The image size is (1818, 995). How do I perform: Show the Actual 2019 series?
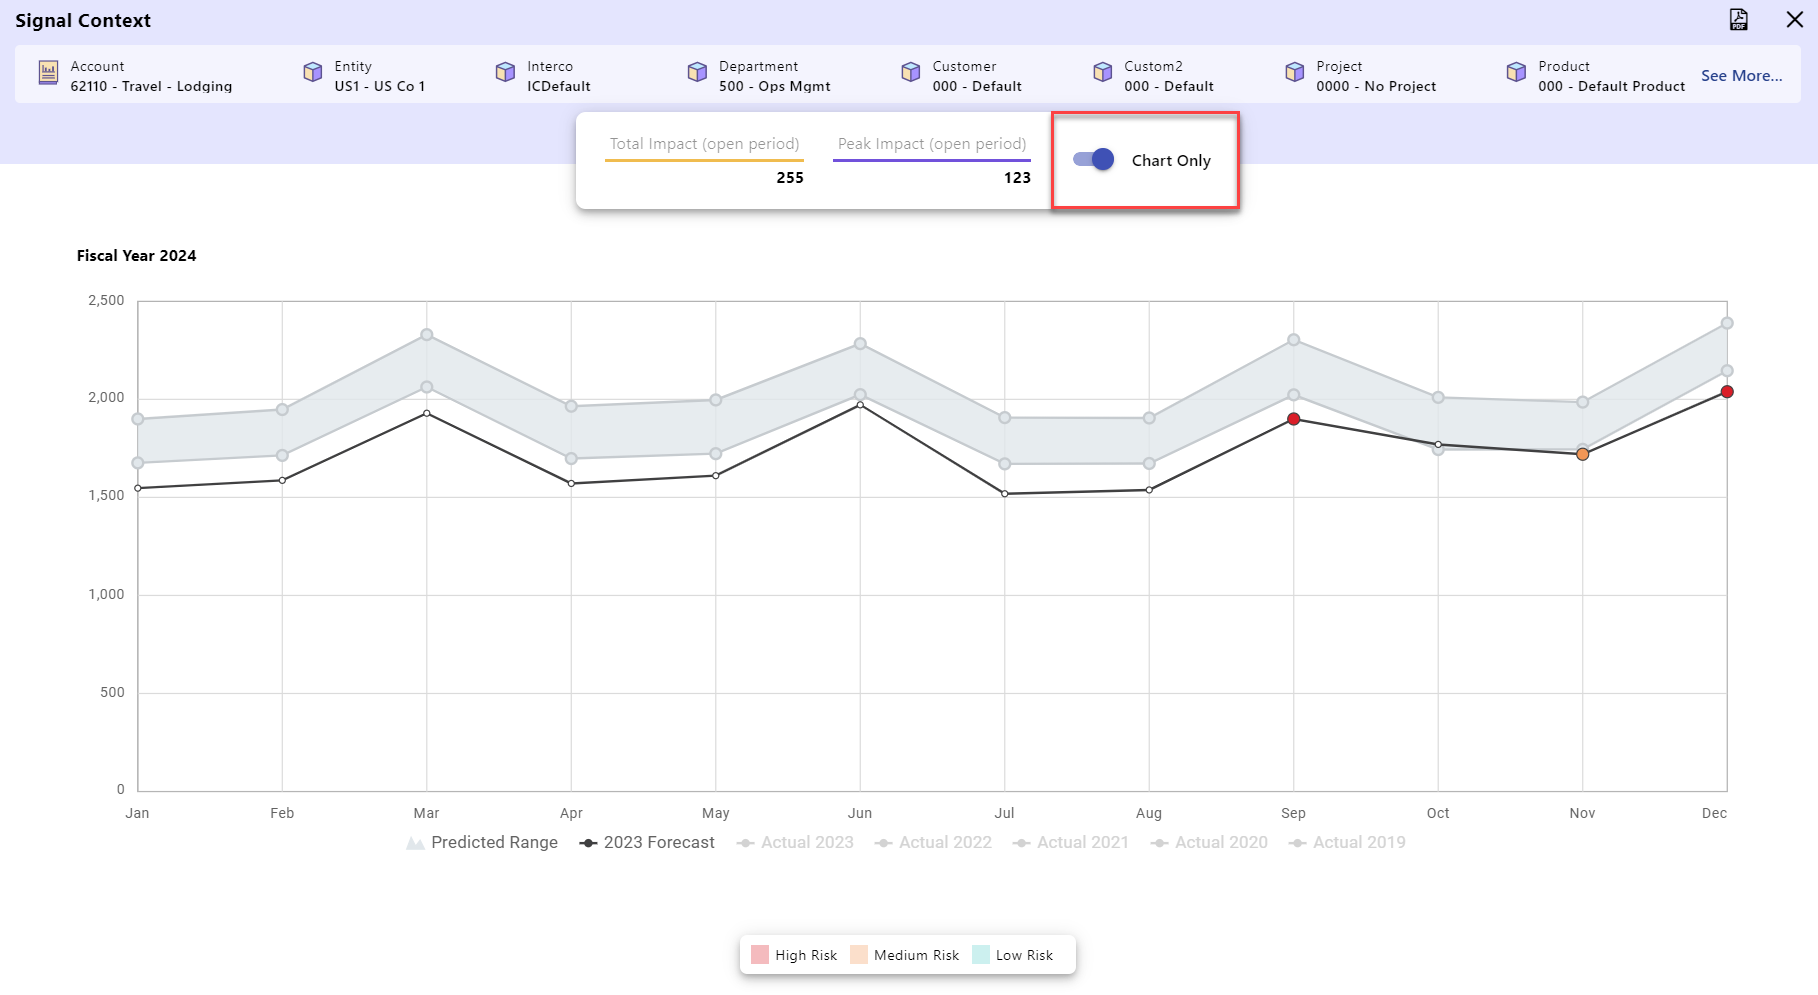[x=1347, y=843]
